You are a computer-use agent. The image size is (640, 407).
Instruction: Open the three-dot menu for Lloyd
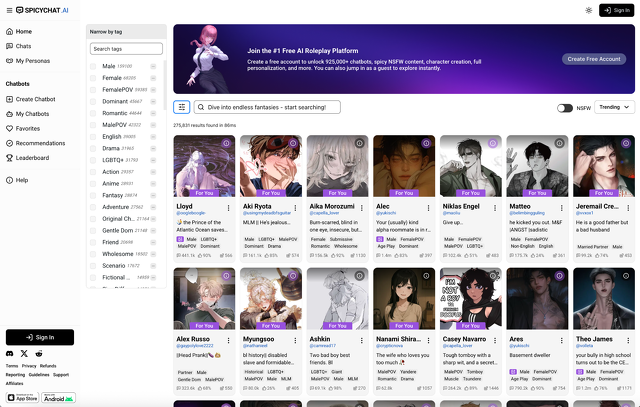[229, 208]
